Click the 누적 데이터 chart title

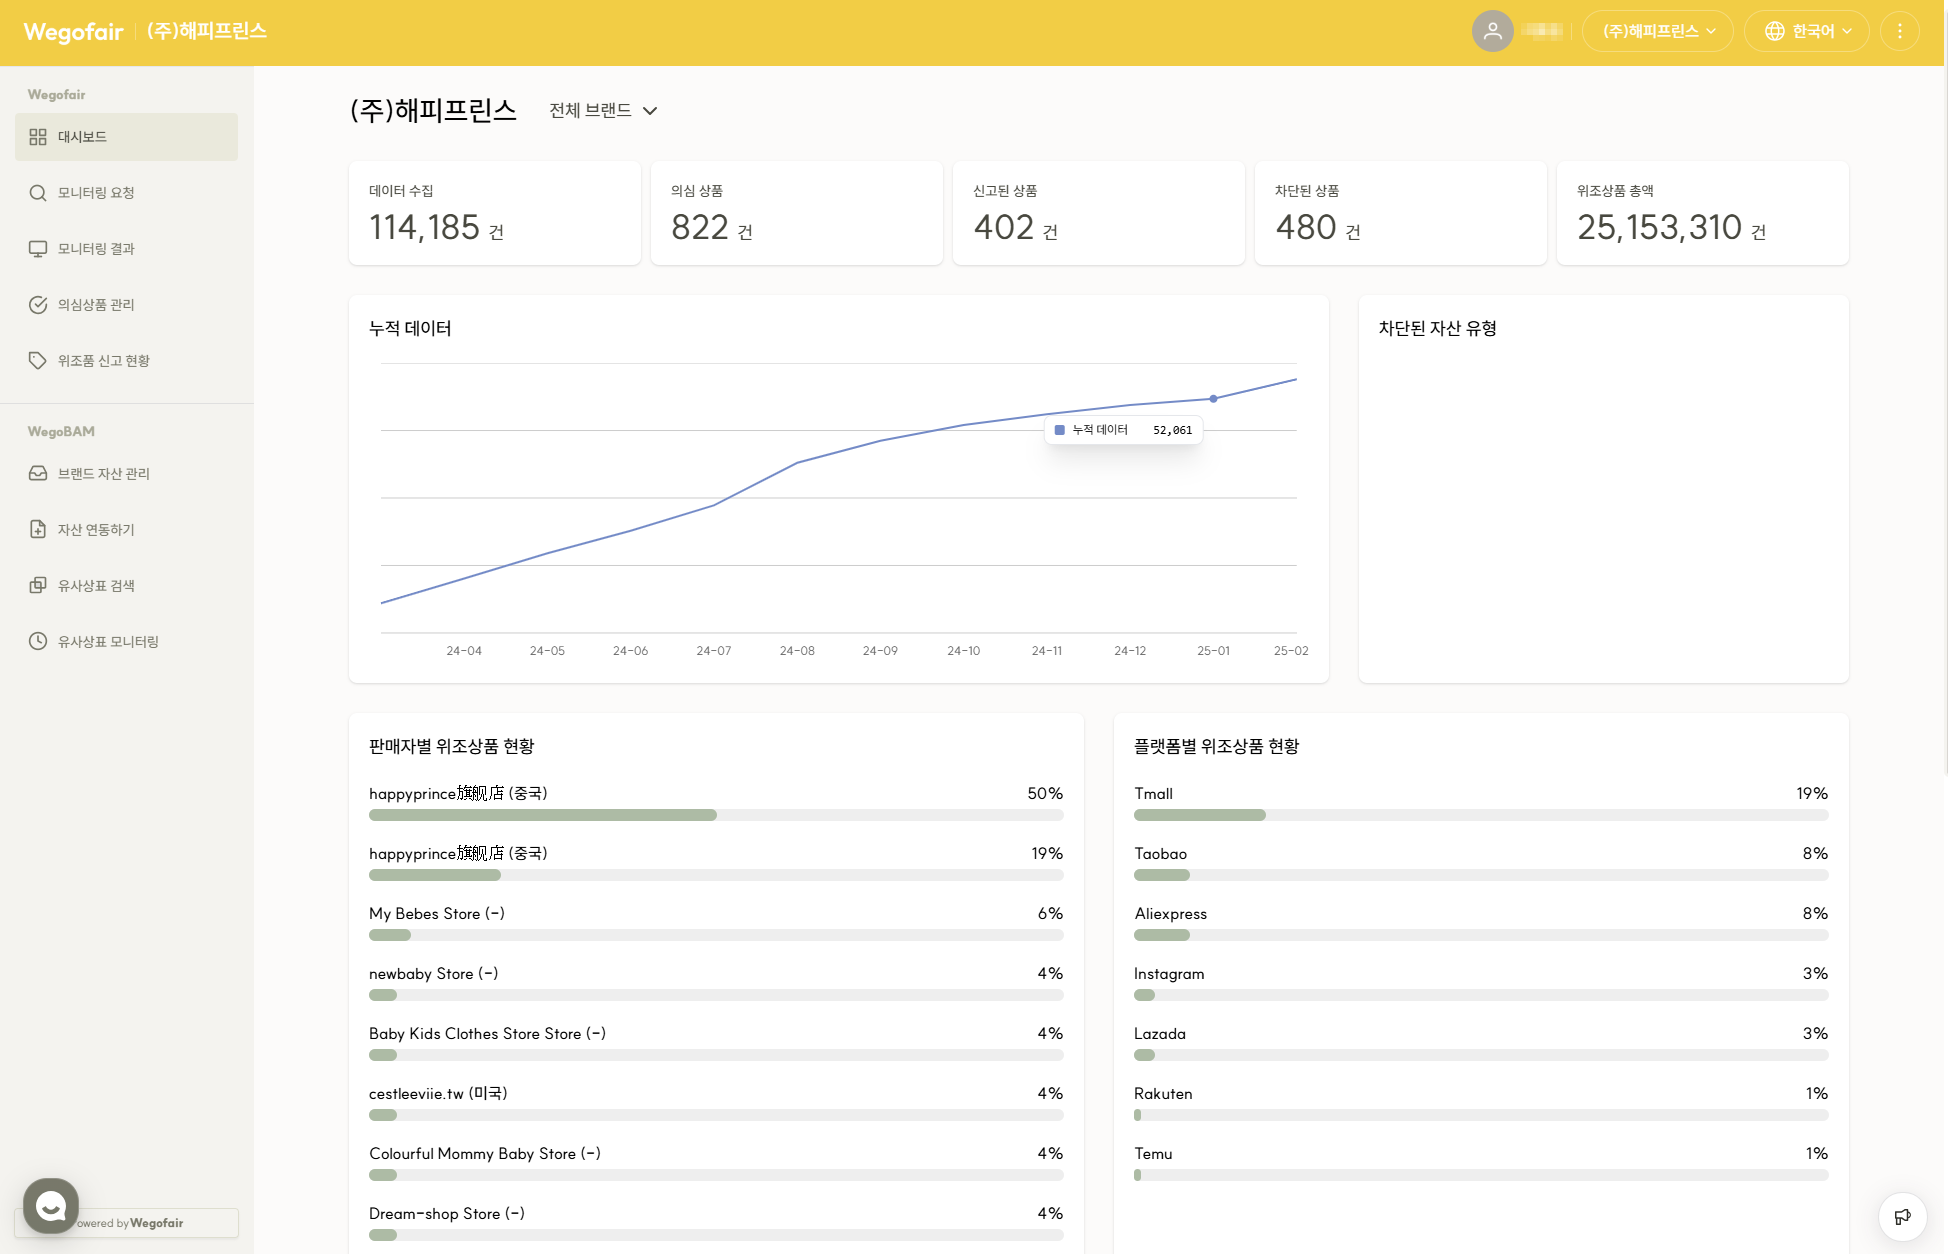pos(410,329)
